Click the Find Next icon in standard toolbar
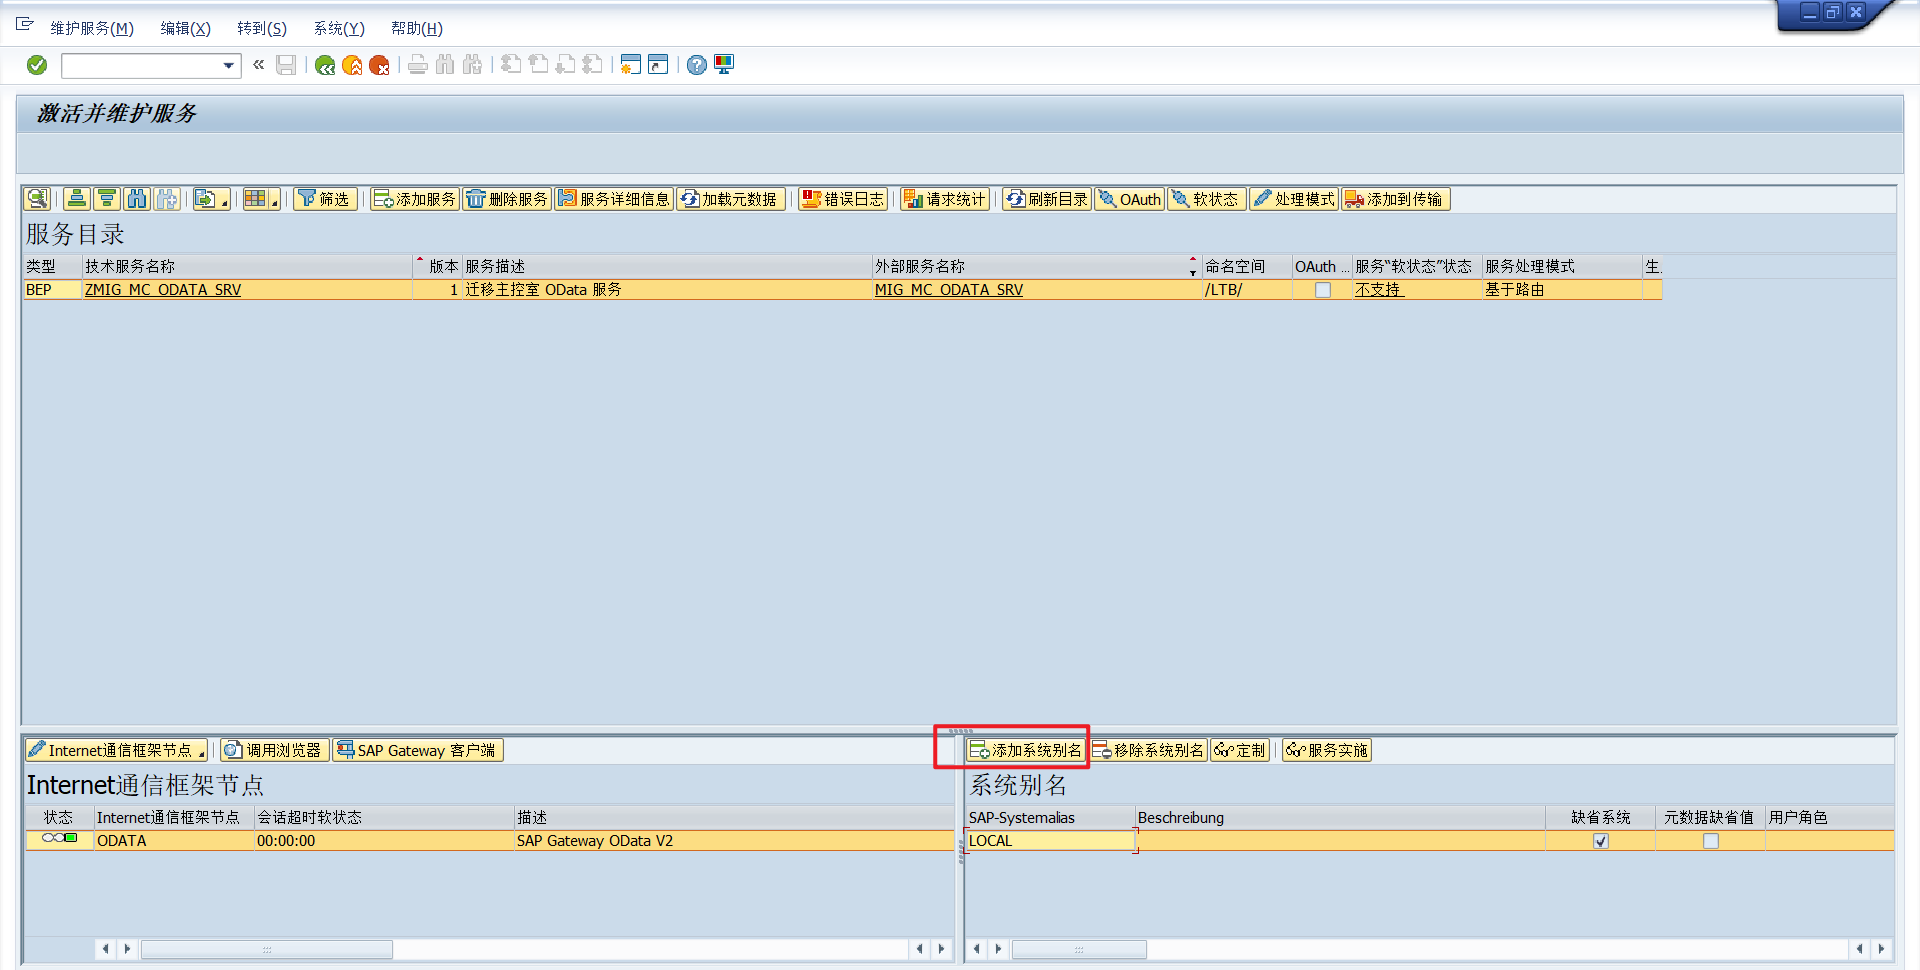Viewport: 1920px width, 970px height. 472,65
